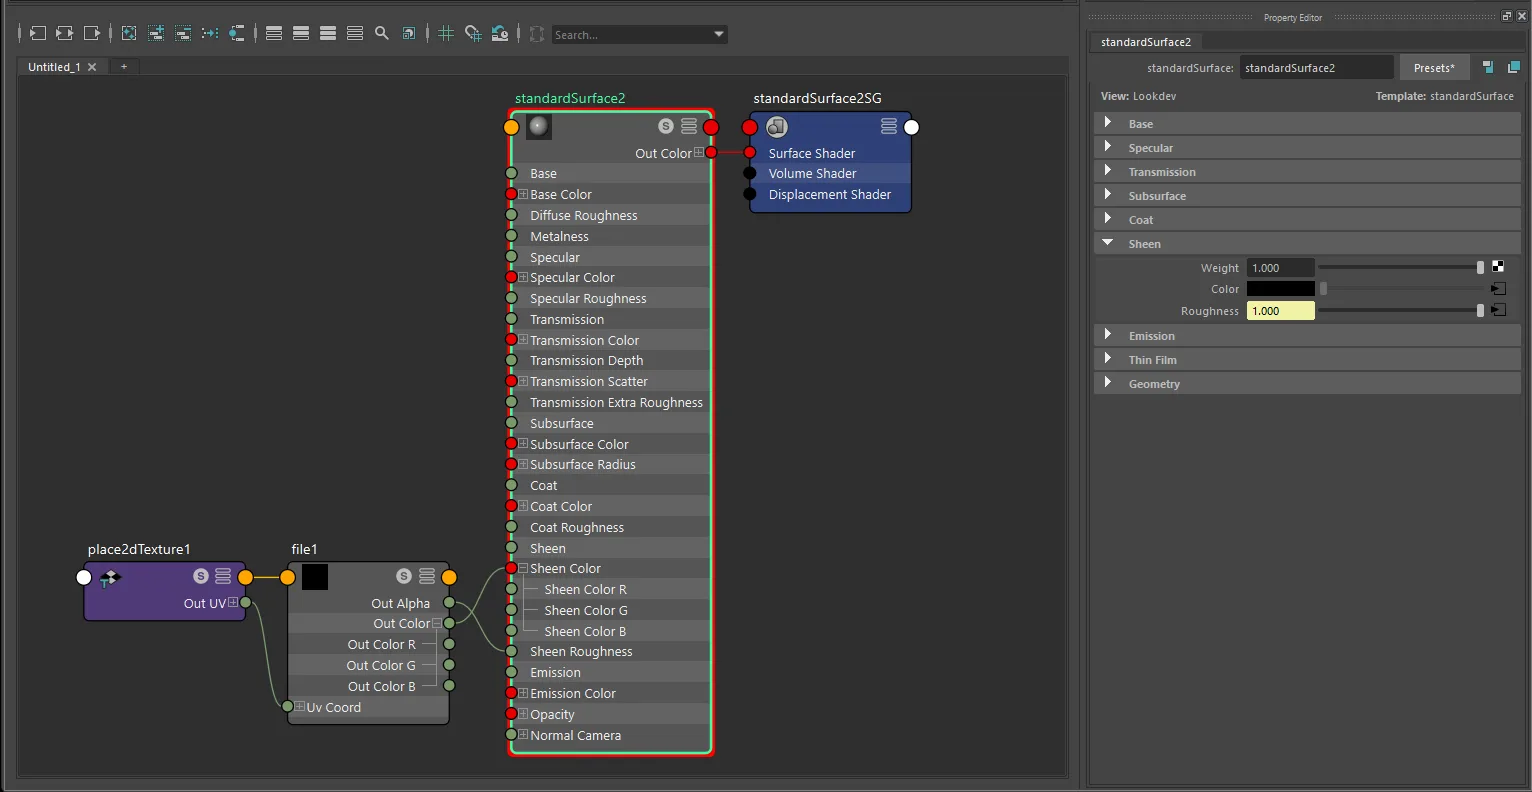Set nodes to custom attribute view mode
The height and width of the screenshot is (792, 1532).
(355, 34)
